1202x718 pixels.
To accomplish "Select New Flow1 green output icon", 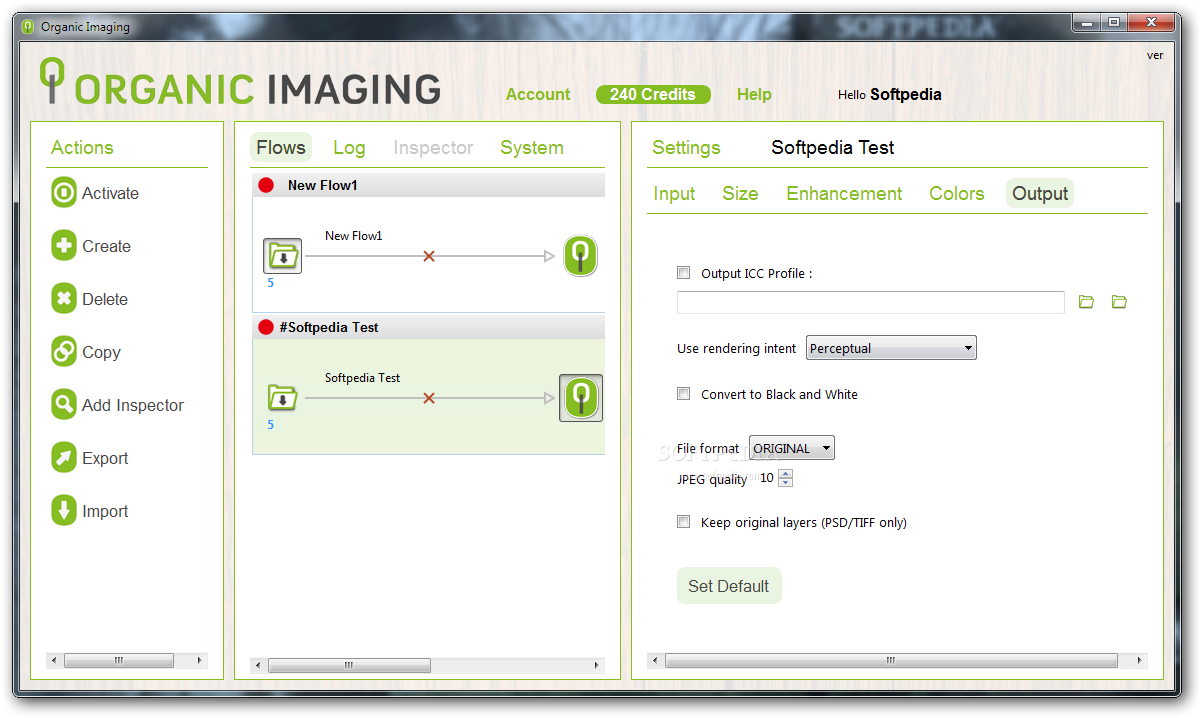I will (x=580, y=256).
